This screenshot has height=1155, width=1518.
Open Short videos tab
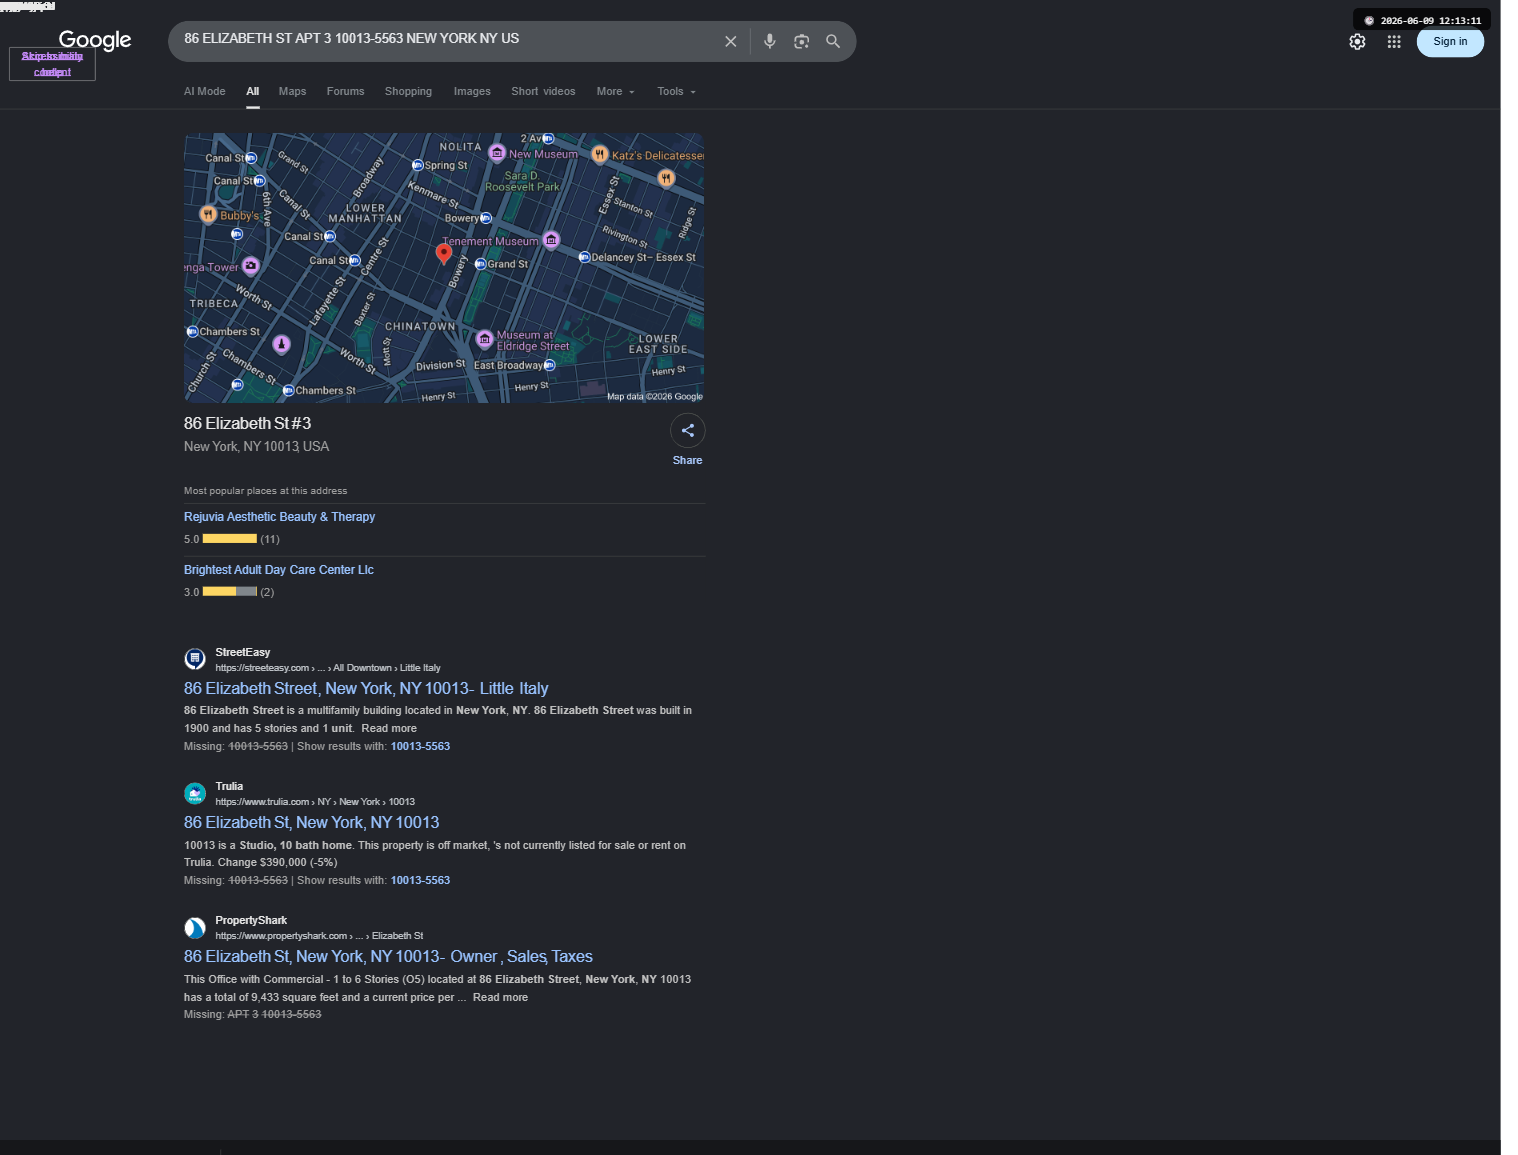(x=543, y=91)
